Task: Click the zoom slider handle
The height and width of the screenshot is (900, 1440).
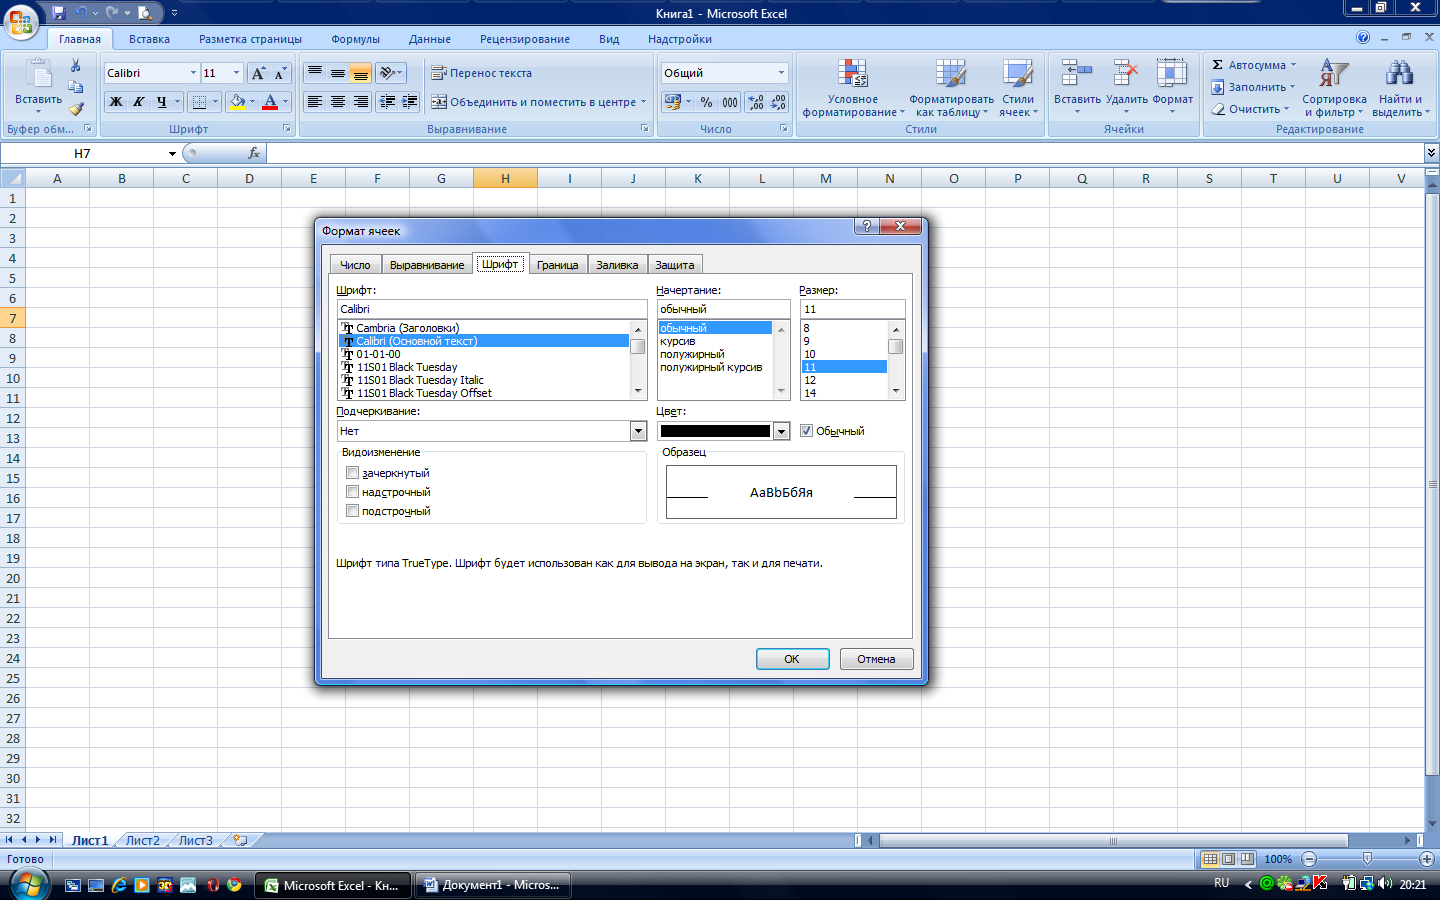Action: click(x=1367, y=859)
